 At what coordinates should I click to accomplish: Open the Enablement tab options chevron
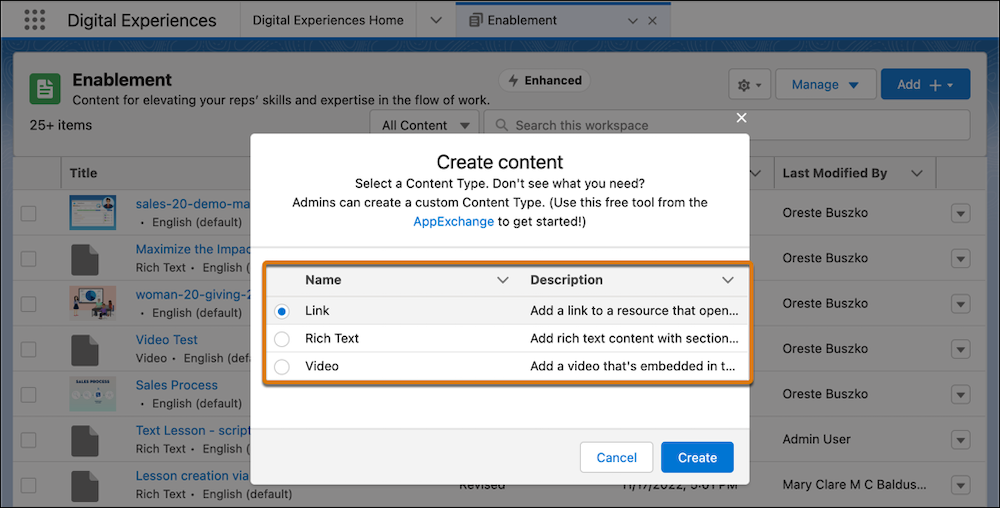click(x=632, y=20)
